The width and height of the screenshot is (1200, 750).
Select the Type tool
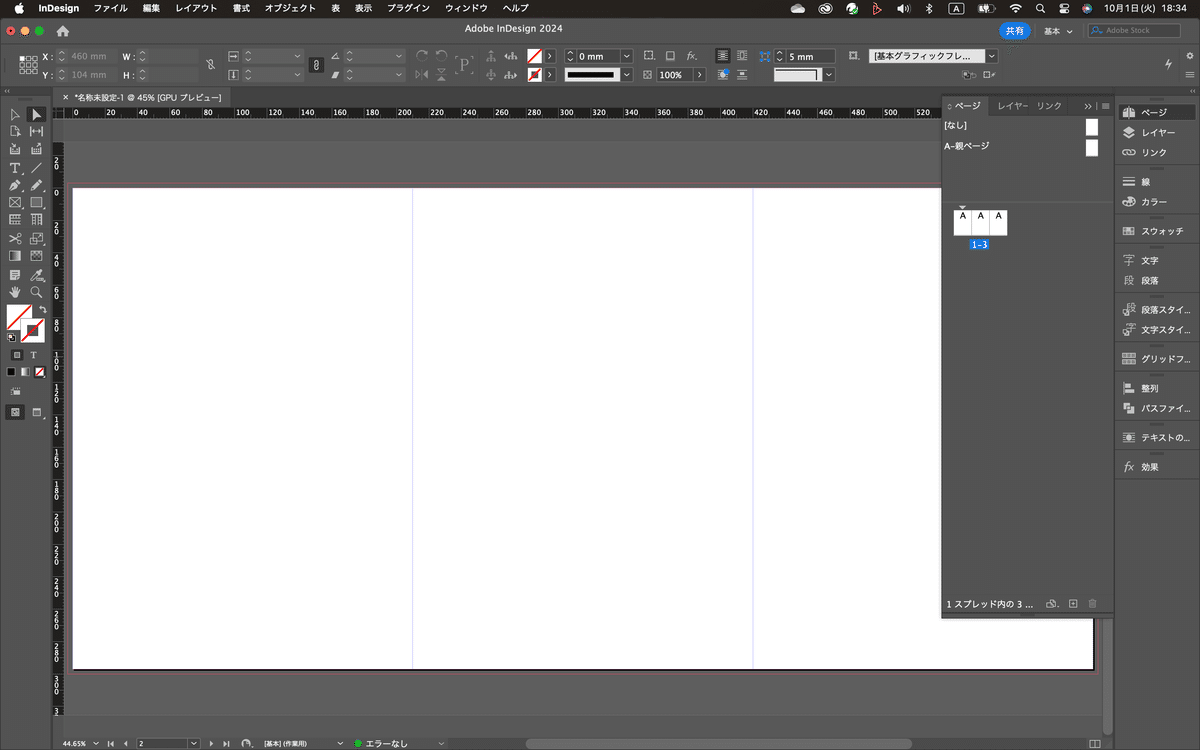[x=15, y=168]
